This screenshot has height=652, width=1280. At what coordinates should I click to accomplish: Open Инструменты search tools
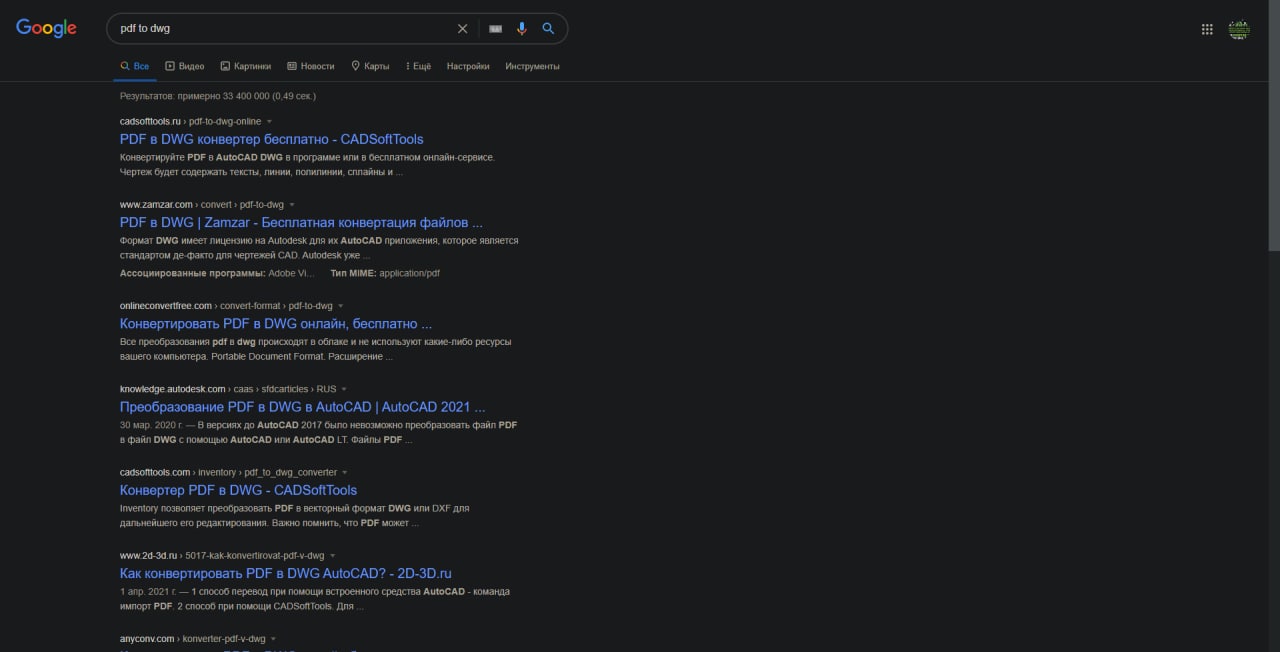click(532, 66)
